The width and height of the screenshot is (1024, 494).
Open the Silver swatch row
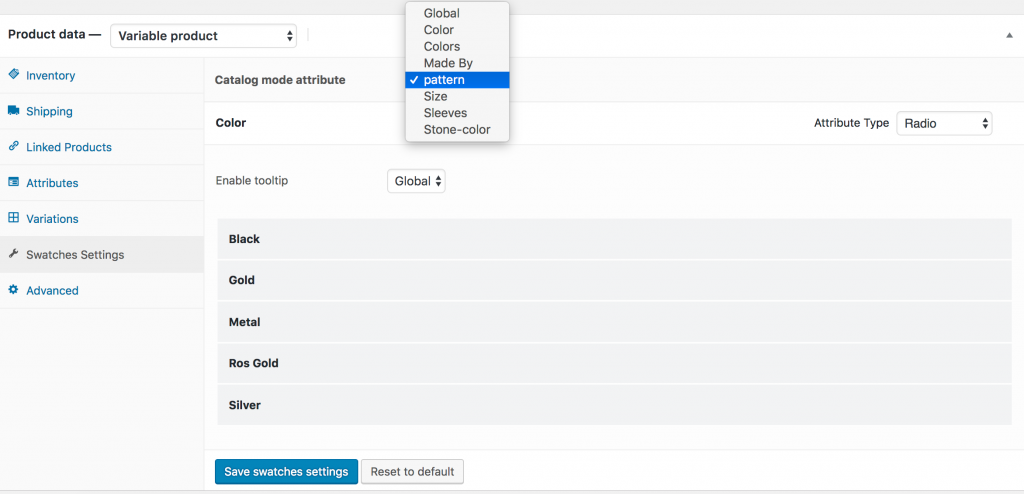pyautogui.click(x=613, y=405)
